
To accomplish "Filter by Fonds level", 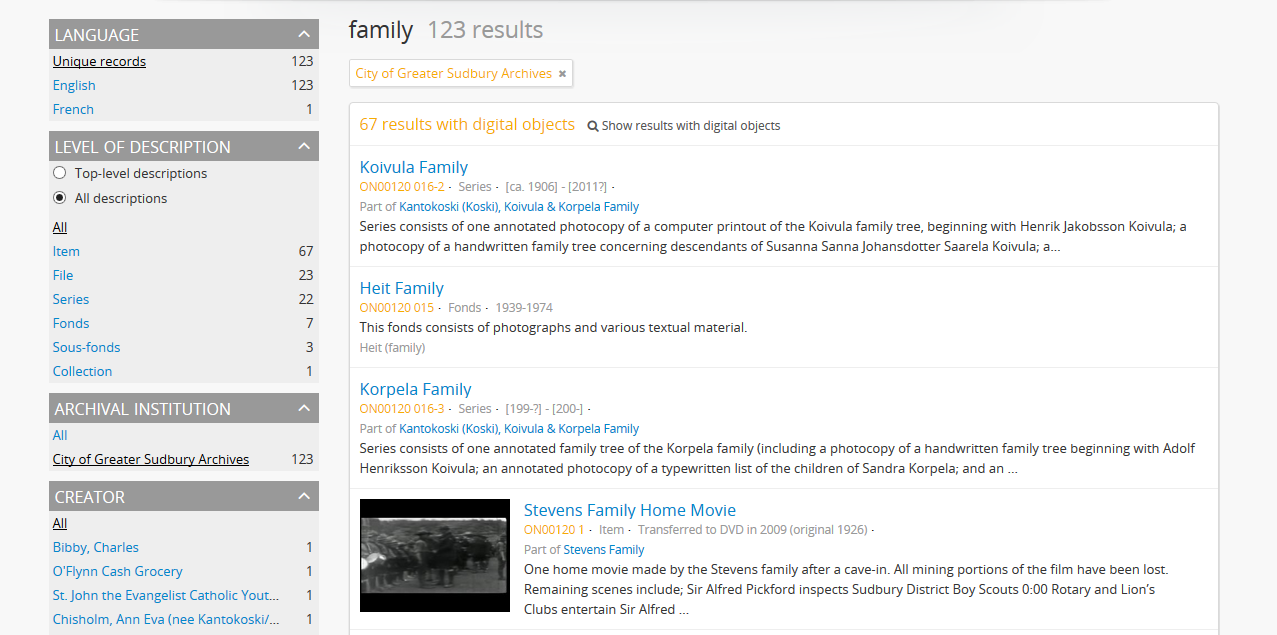I will pos(71,323).
